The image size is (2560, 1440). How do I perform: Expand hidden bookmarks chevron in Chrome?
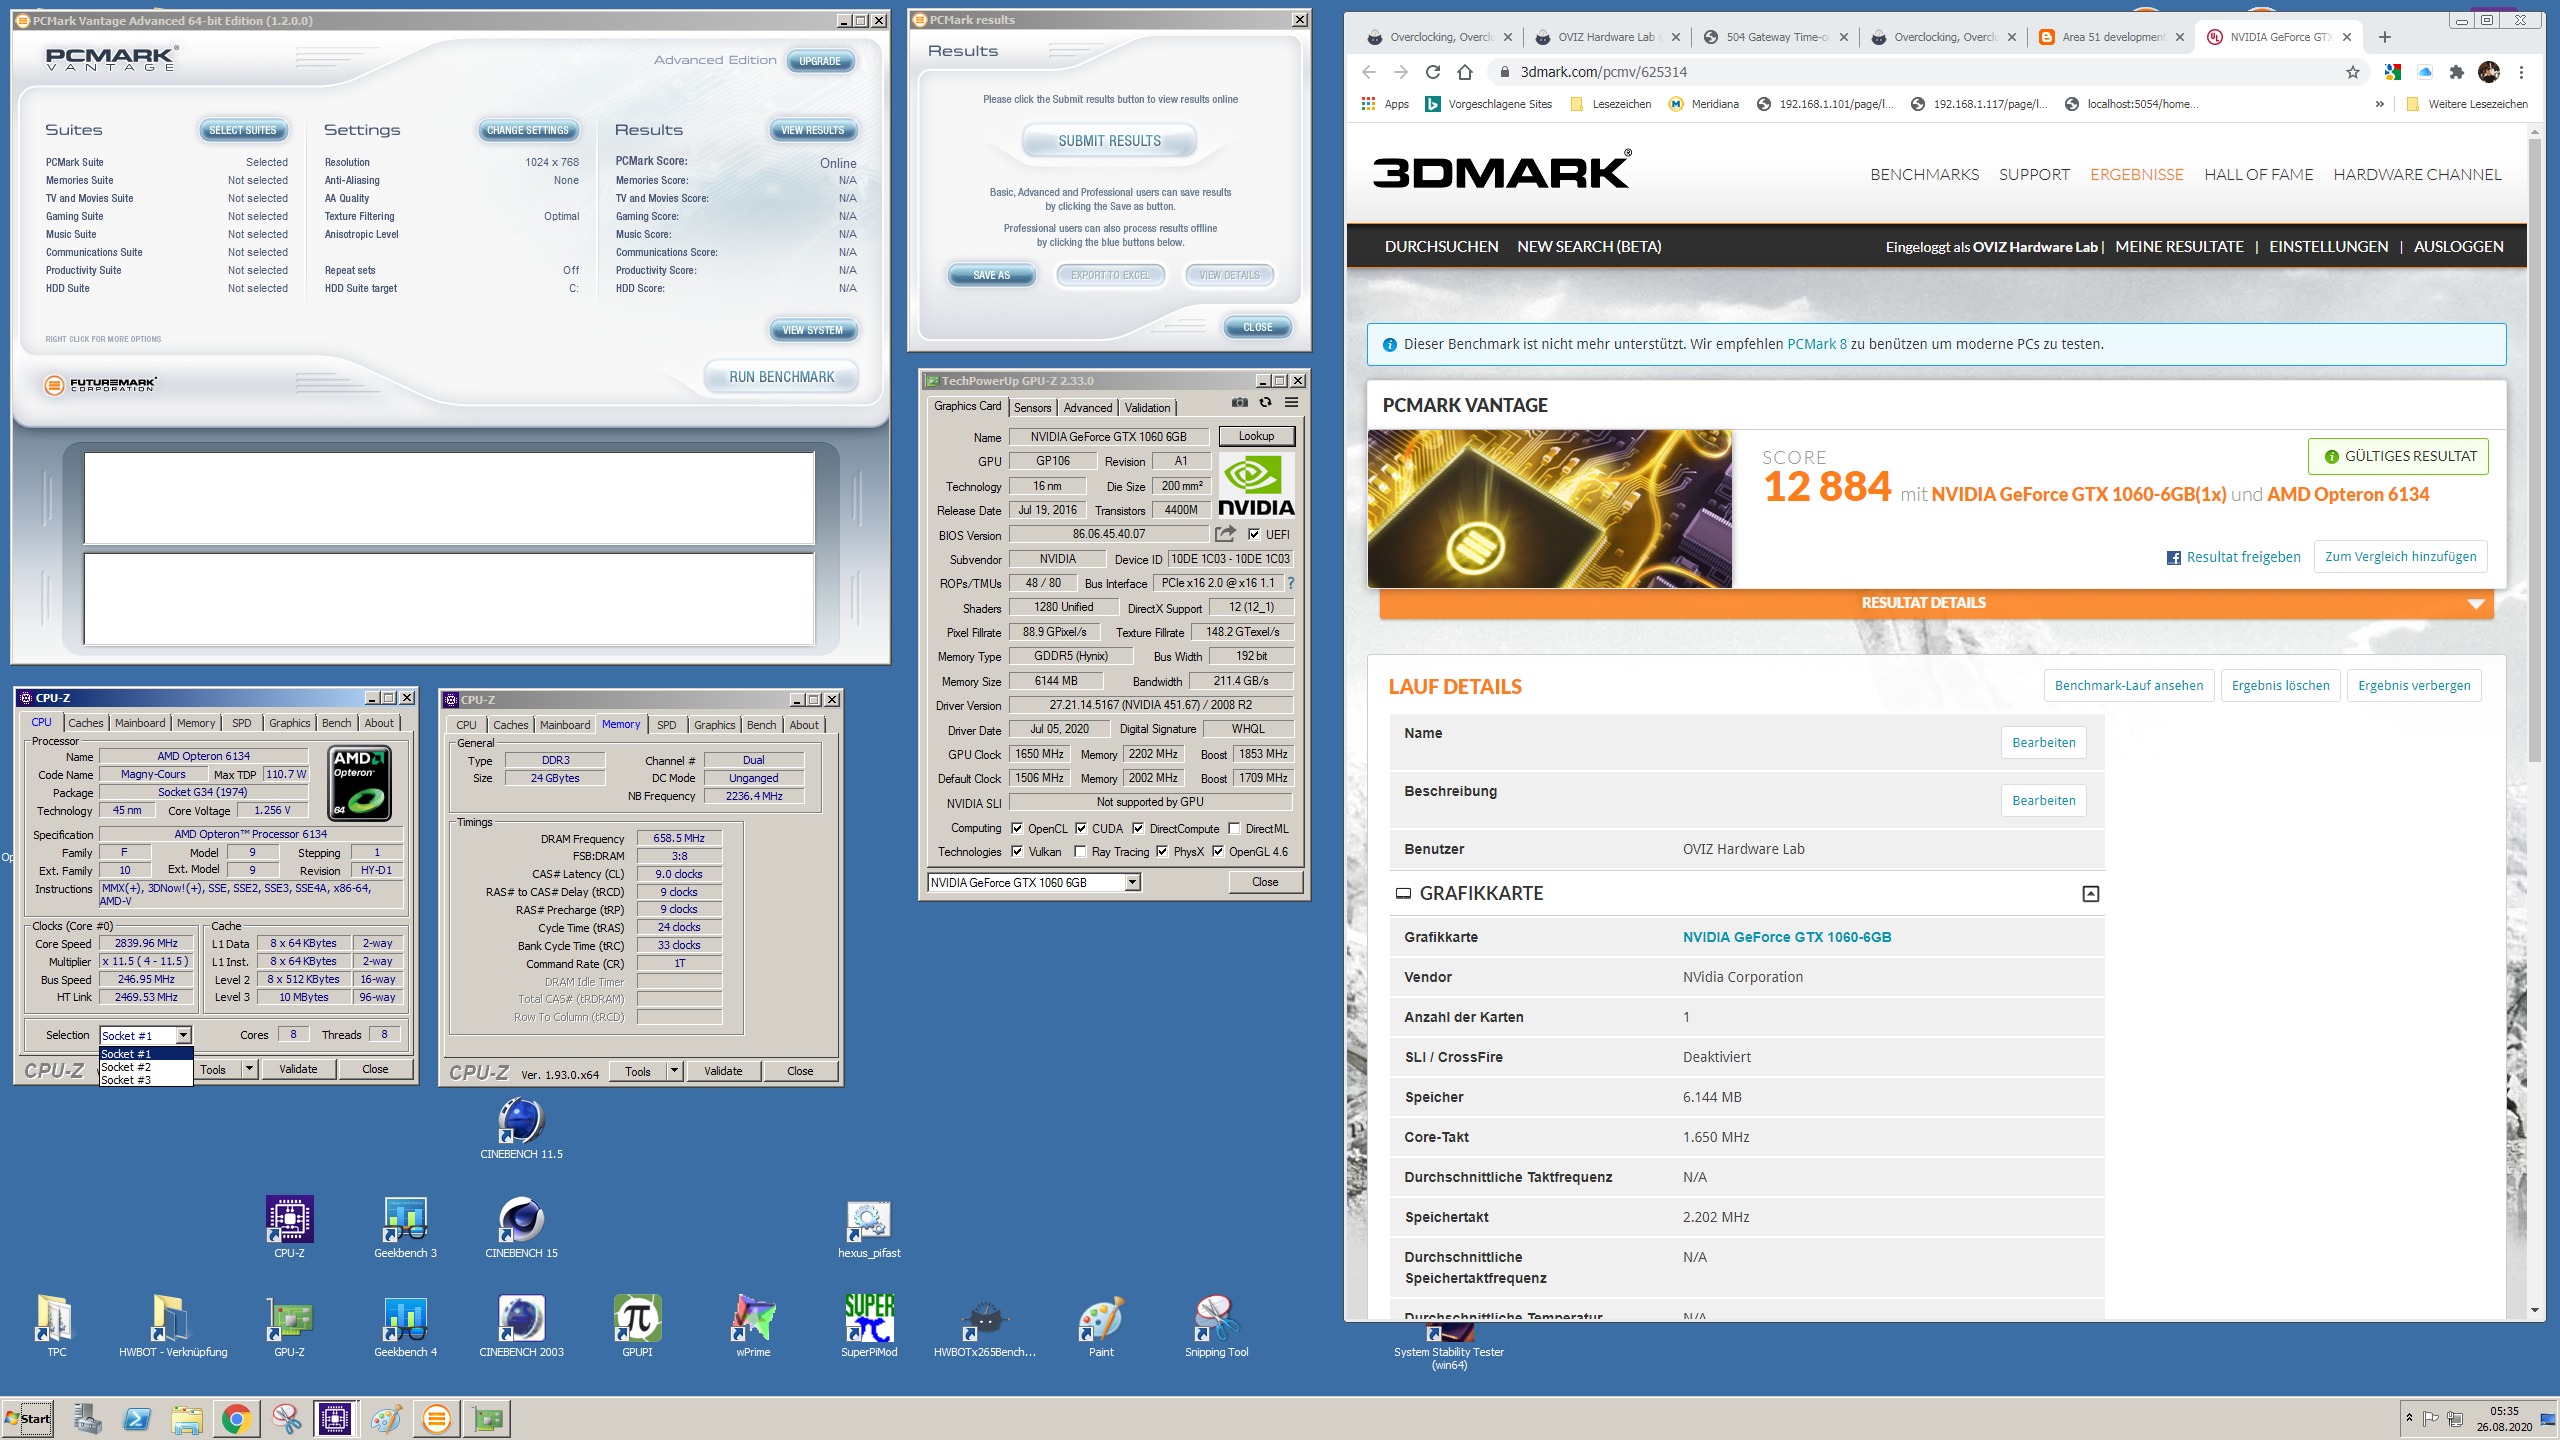tap(2380, 104)
